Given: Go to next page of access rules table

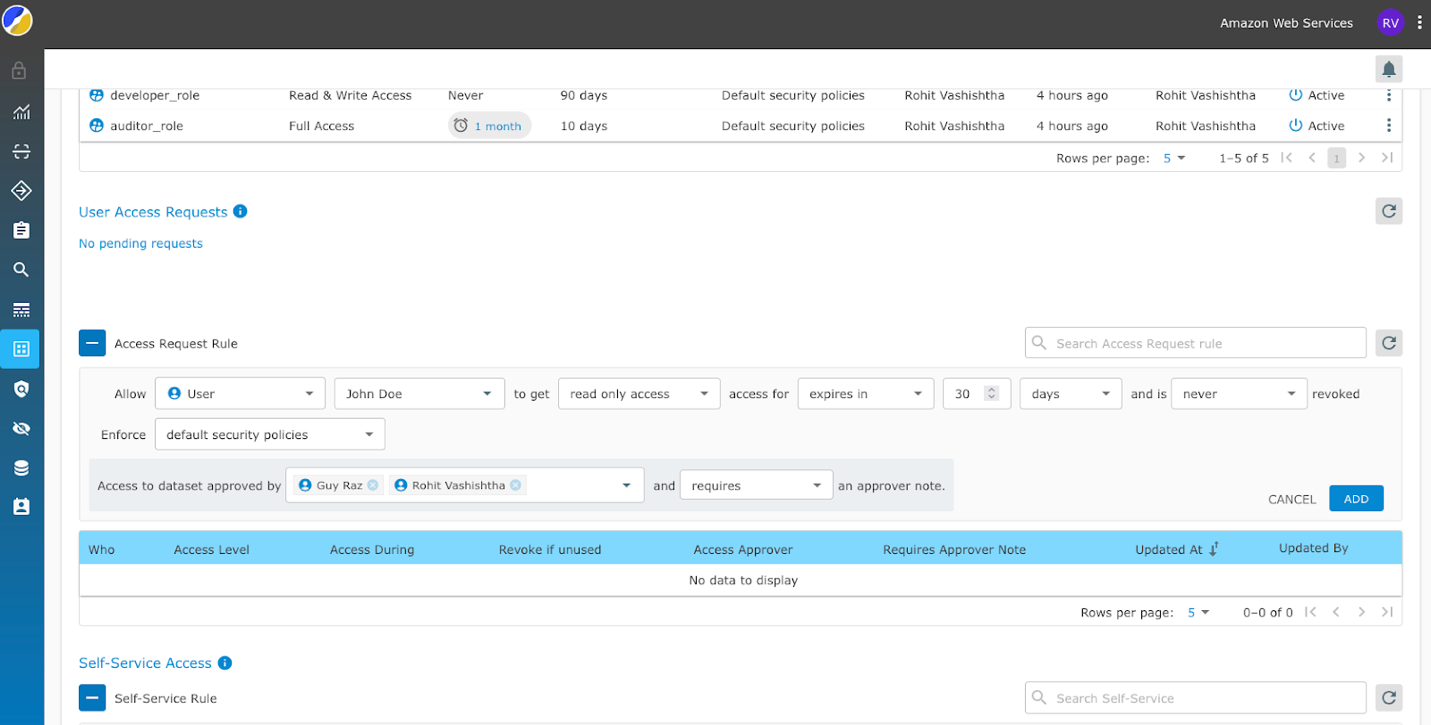Looking at the screenshot, I should tap(1361, 612).
